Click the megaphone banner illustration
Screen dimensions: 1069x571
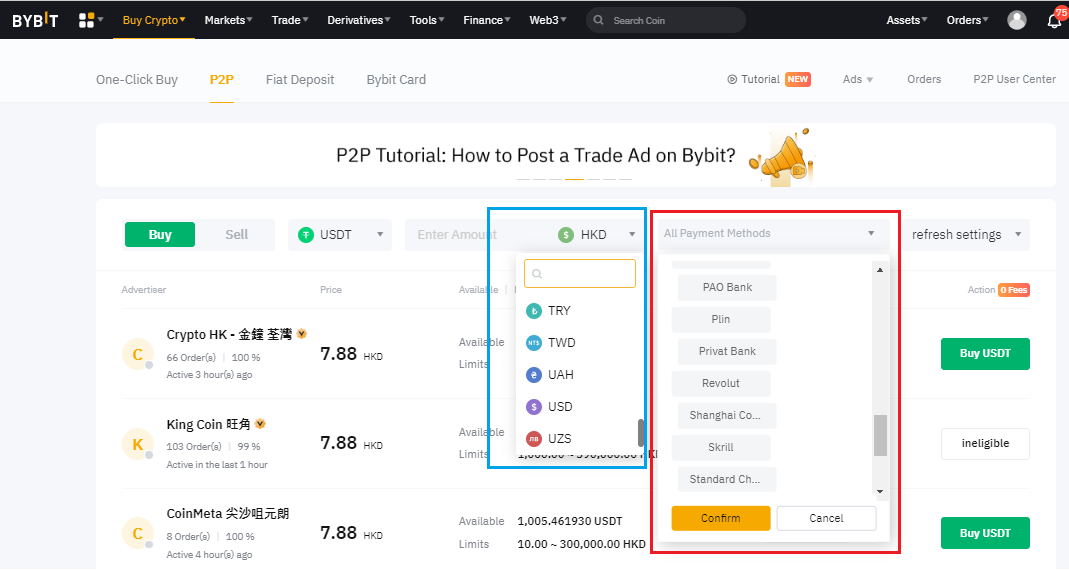781,157
